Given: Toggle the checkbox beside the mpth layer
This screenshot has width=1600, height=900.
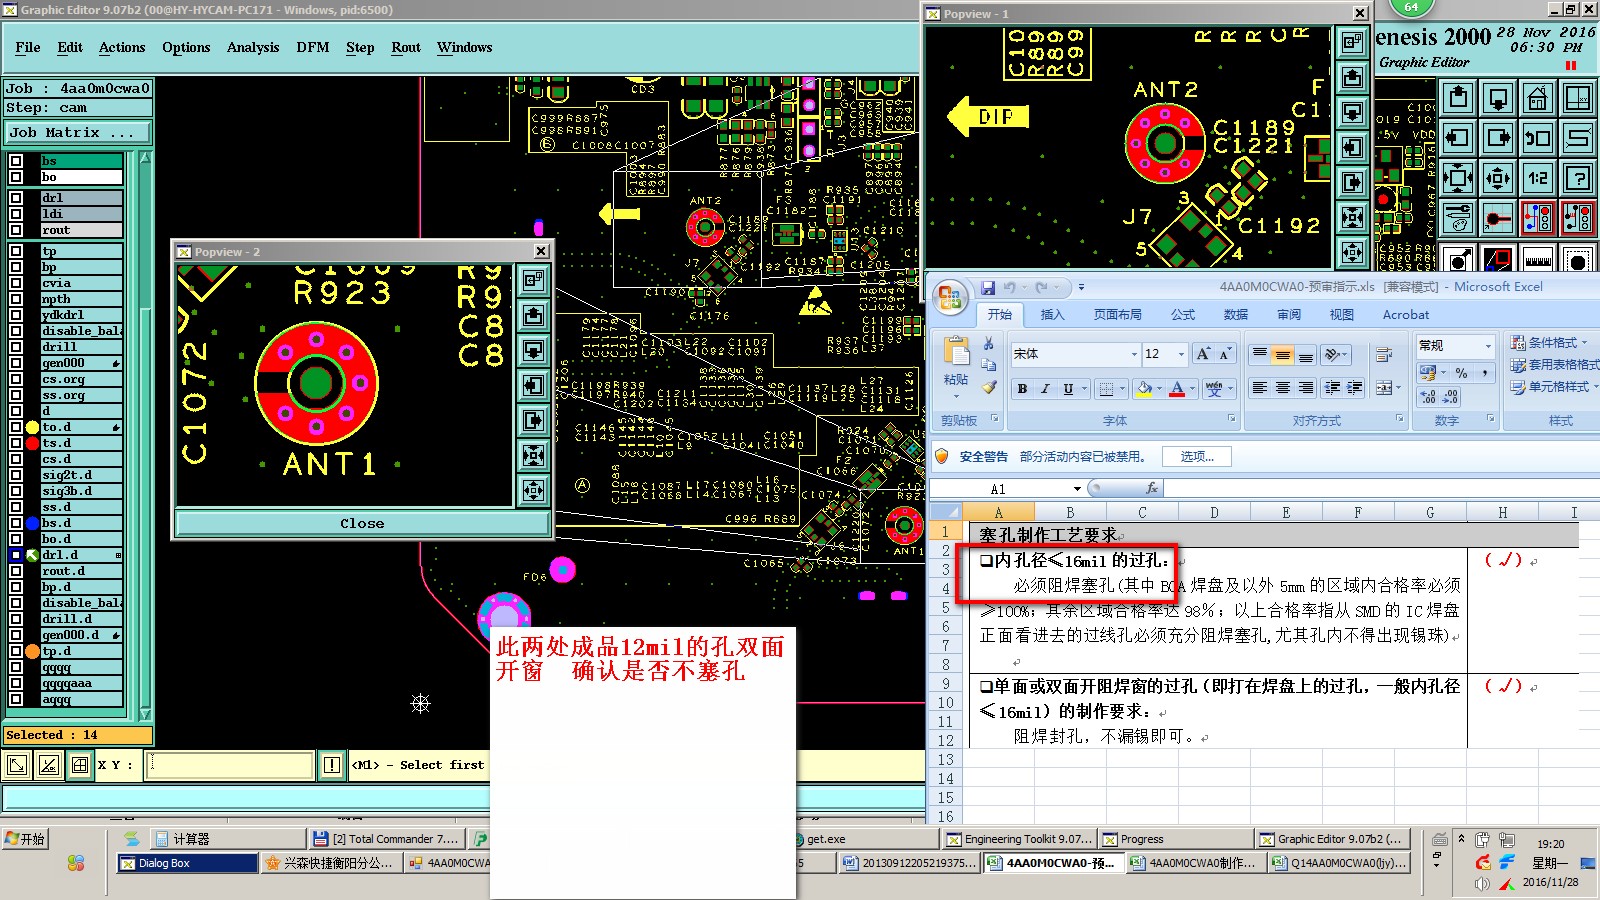Looking at the screenshot, I should [x=16, y=299].
